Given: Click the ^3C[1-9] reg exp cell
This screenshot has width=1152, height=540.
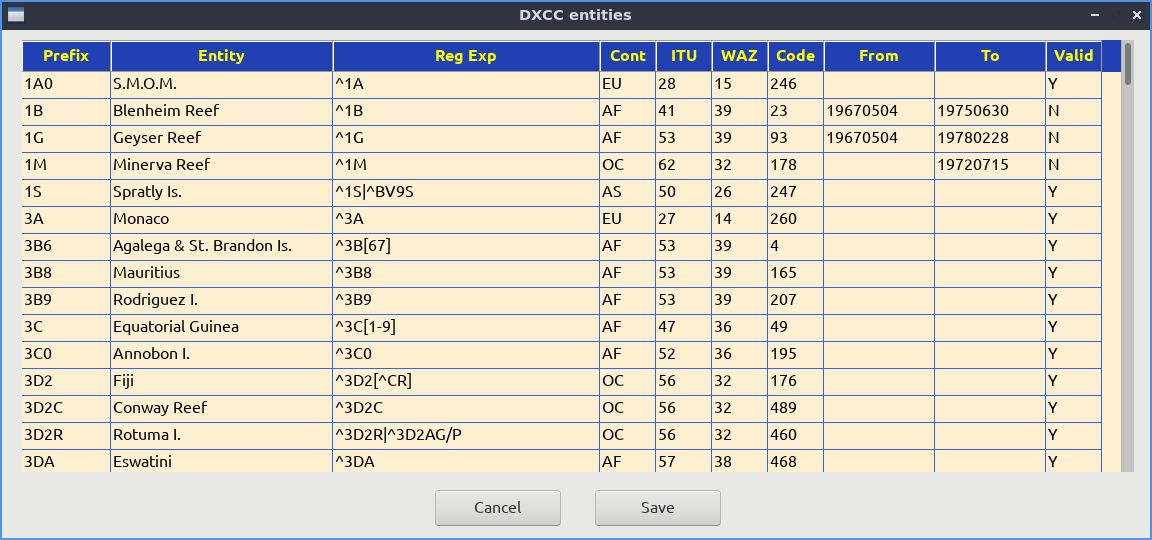Looking at the screenshot, I should click(466, 327).
